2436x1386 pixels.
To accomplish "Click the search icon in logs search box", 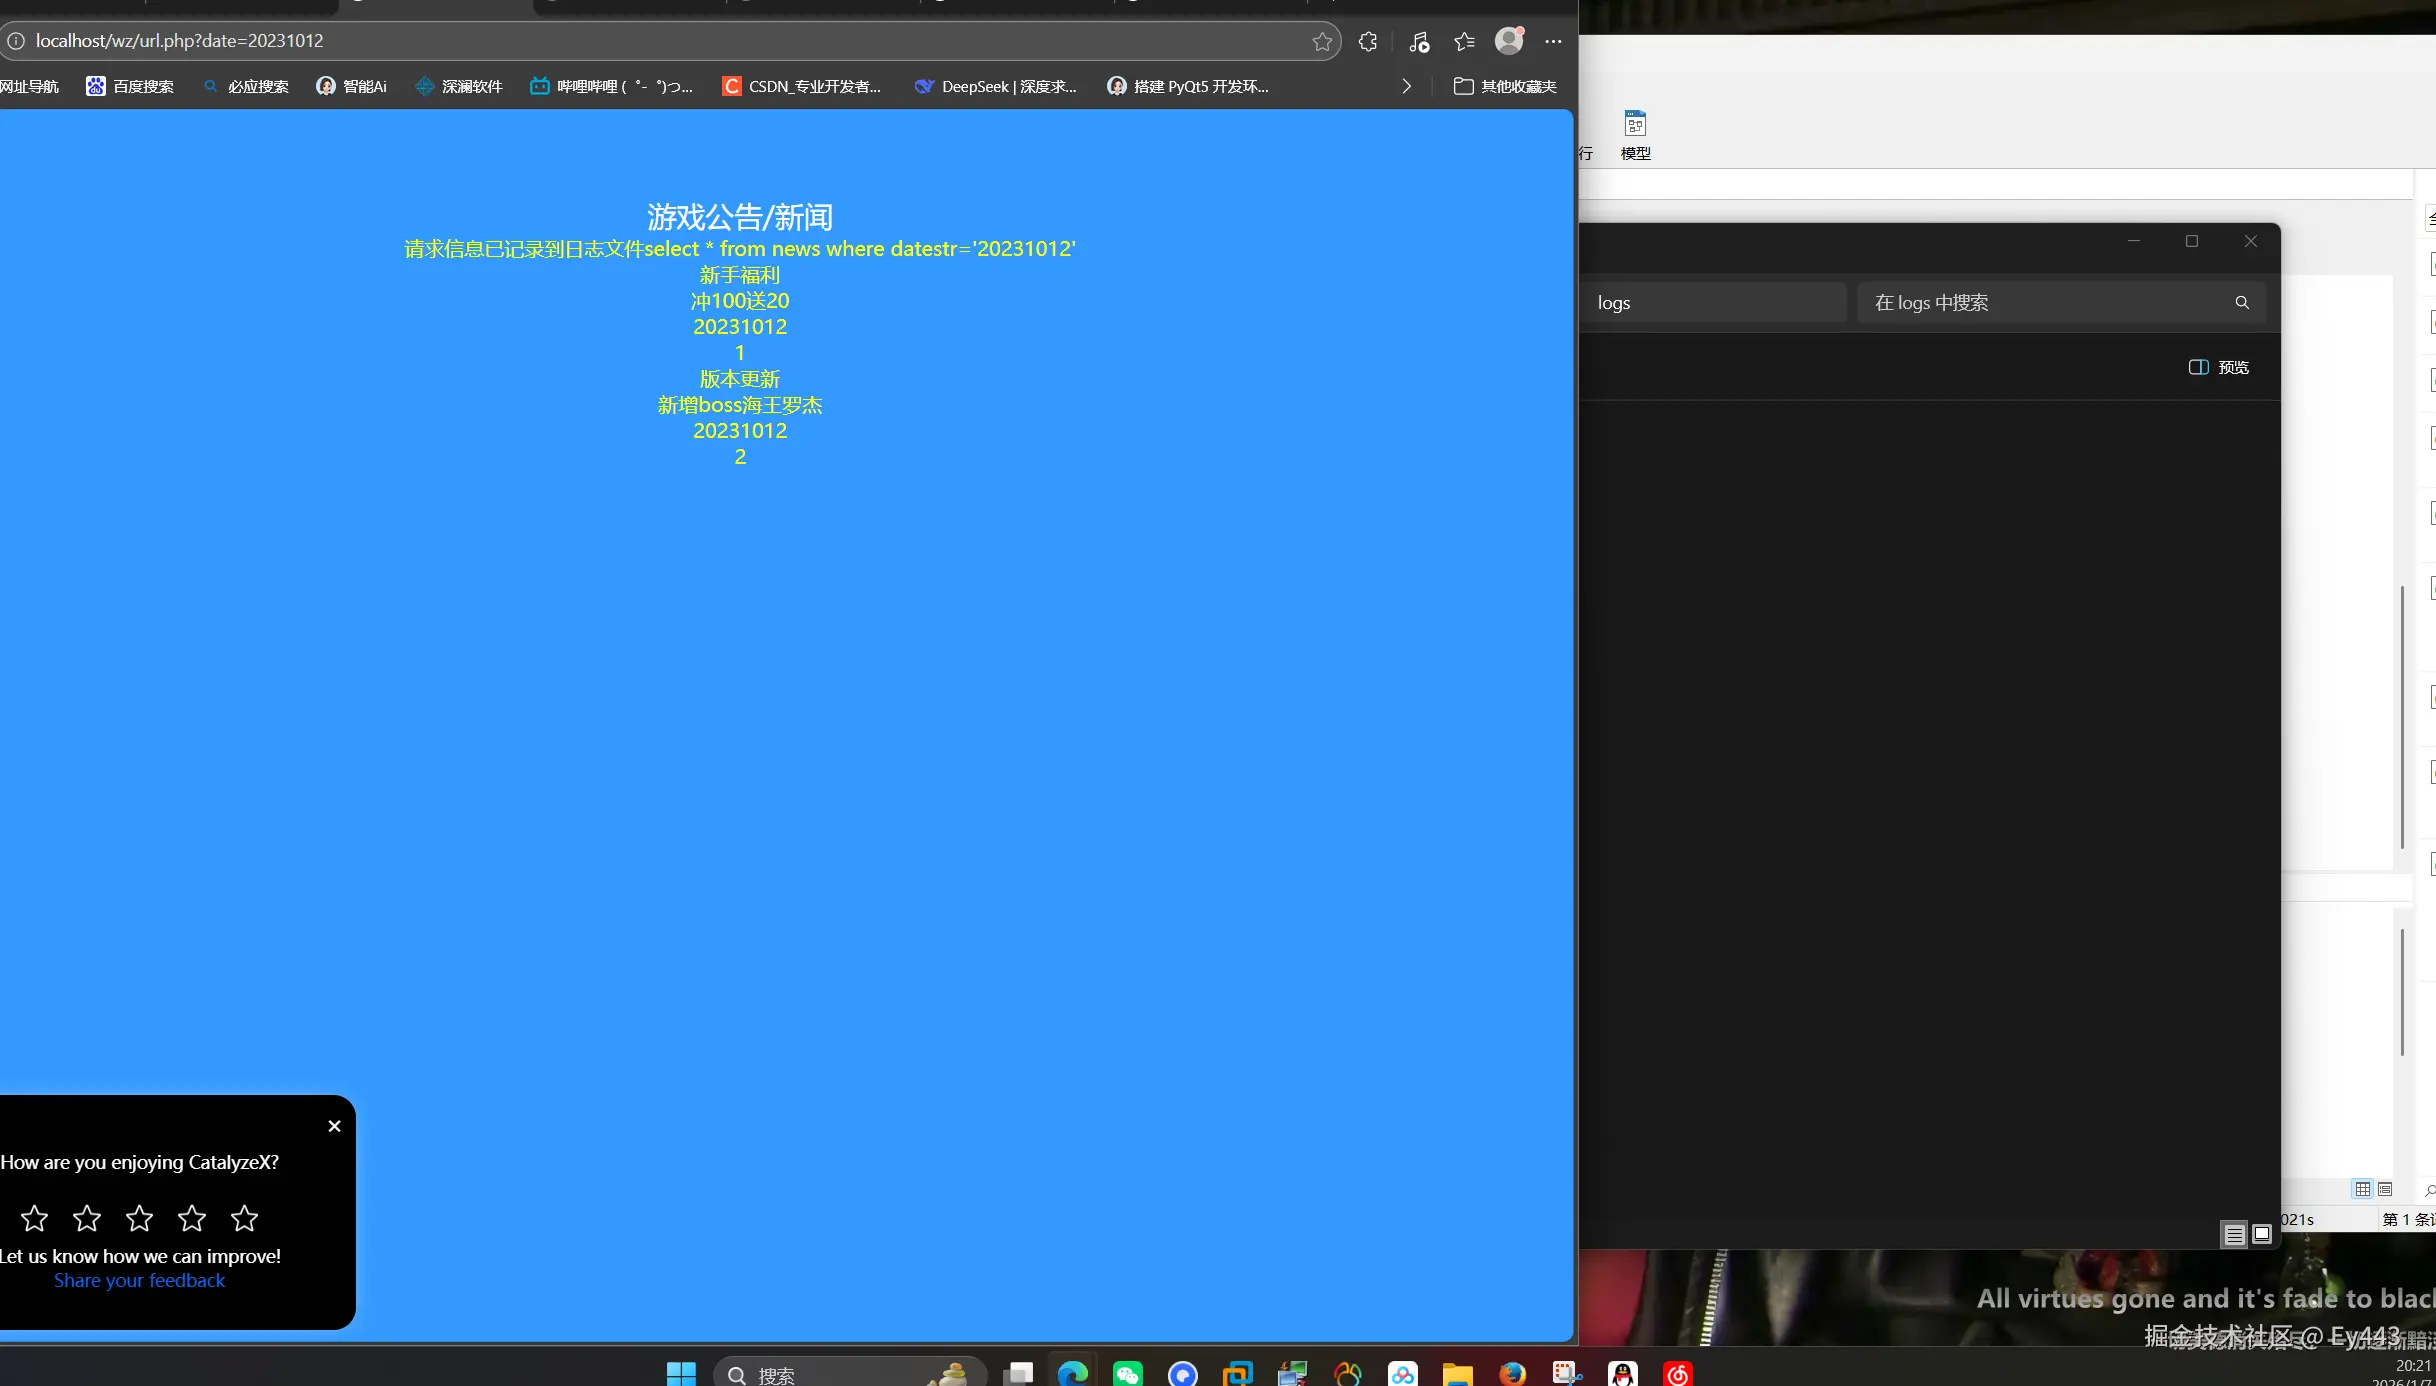I will [2242, 302].
